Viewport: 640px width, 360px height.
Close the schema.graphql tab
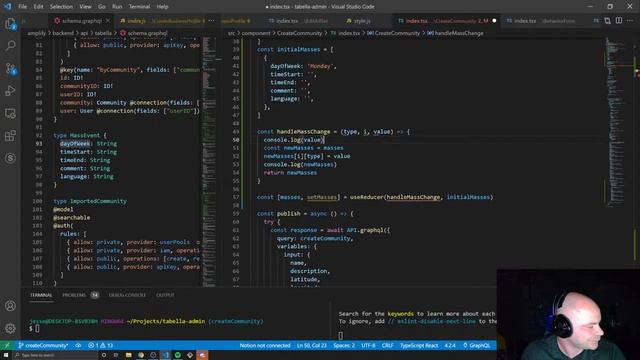pos(108,20)
